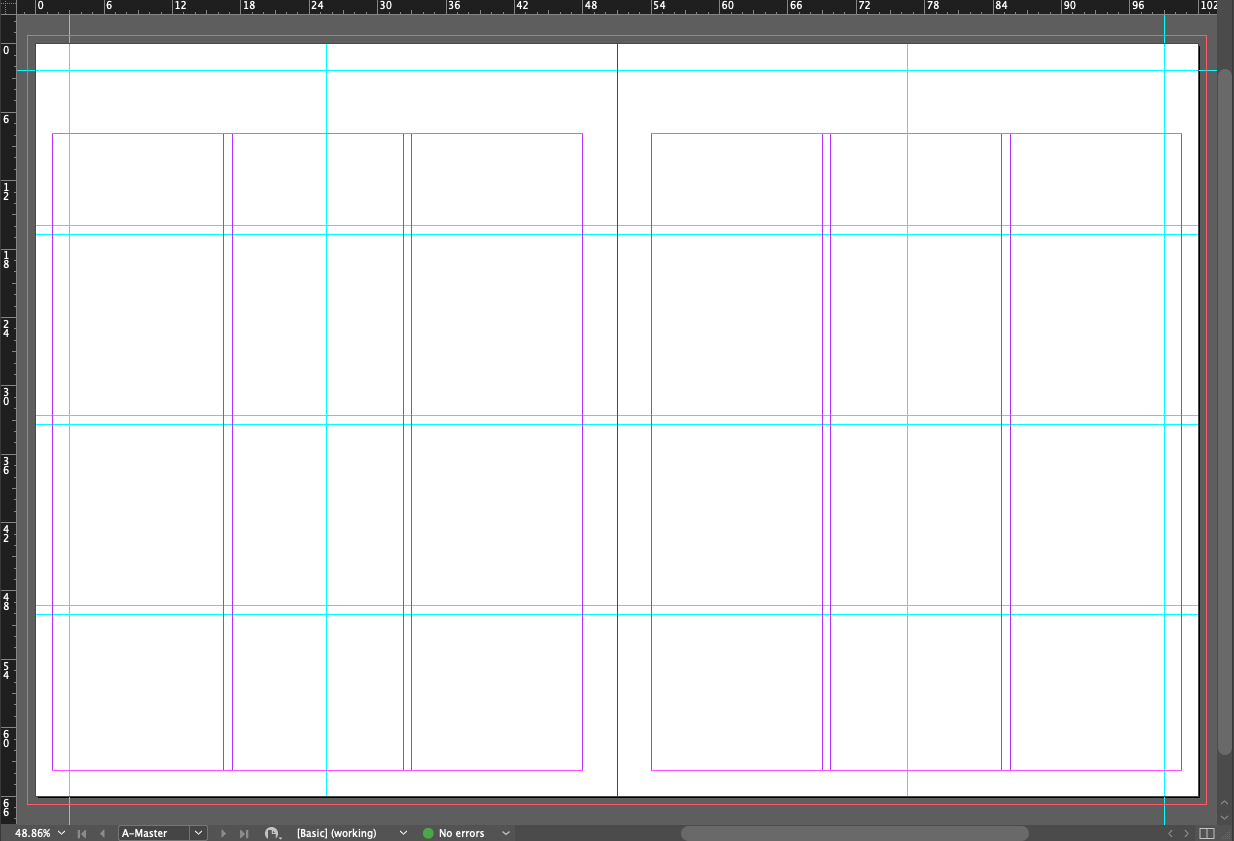Click the vertical scrollbar thumb
Image resolution: width=1234 pixels, height=841 pixels.
tap(1224, 412)
